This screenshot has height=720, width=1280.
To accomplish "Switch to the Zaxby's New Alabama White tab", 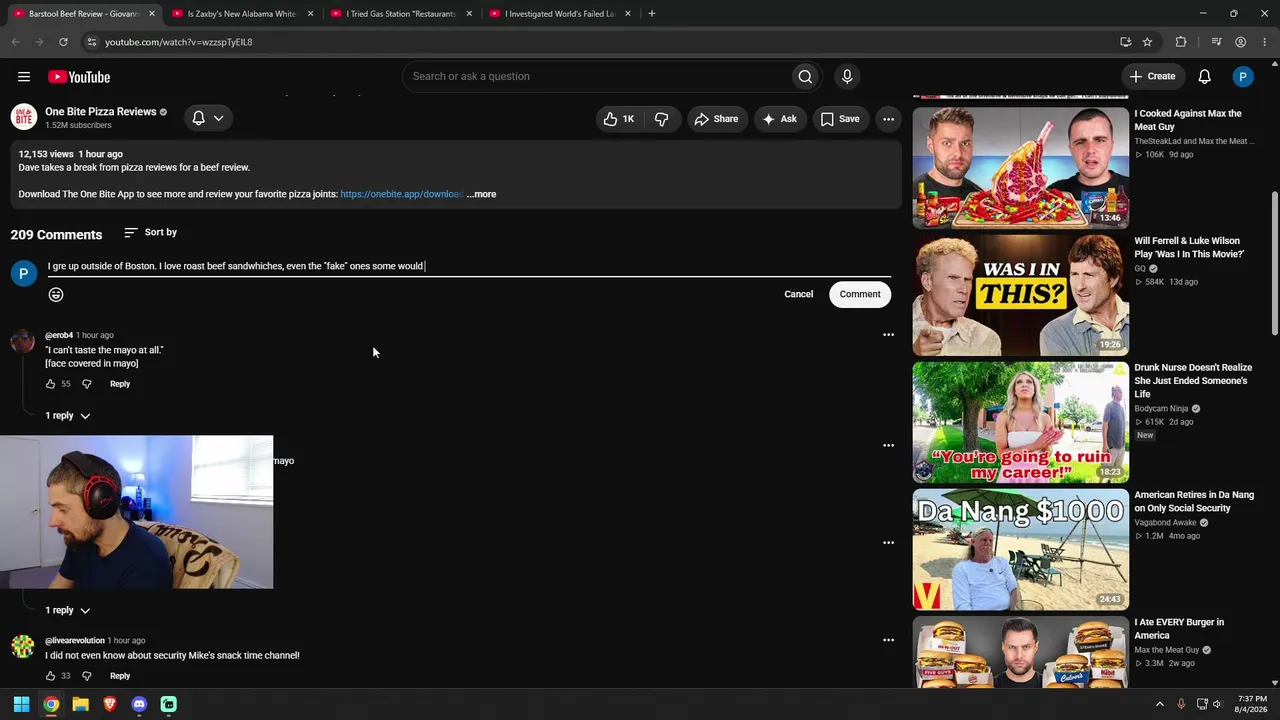I will click(242, 14).
